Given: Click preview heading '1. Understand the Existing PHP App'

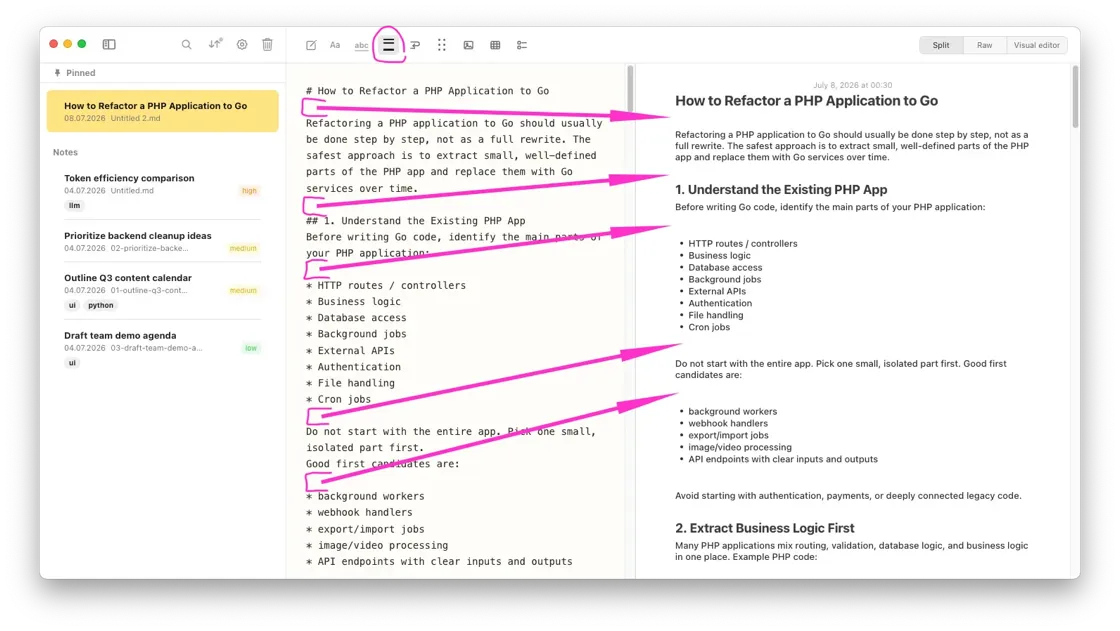Looking at the screenshot, I should (x=781, y=189).
